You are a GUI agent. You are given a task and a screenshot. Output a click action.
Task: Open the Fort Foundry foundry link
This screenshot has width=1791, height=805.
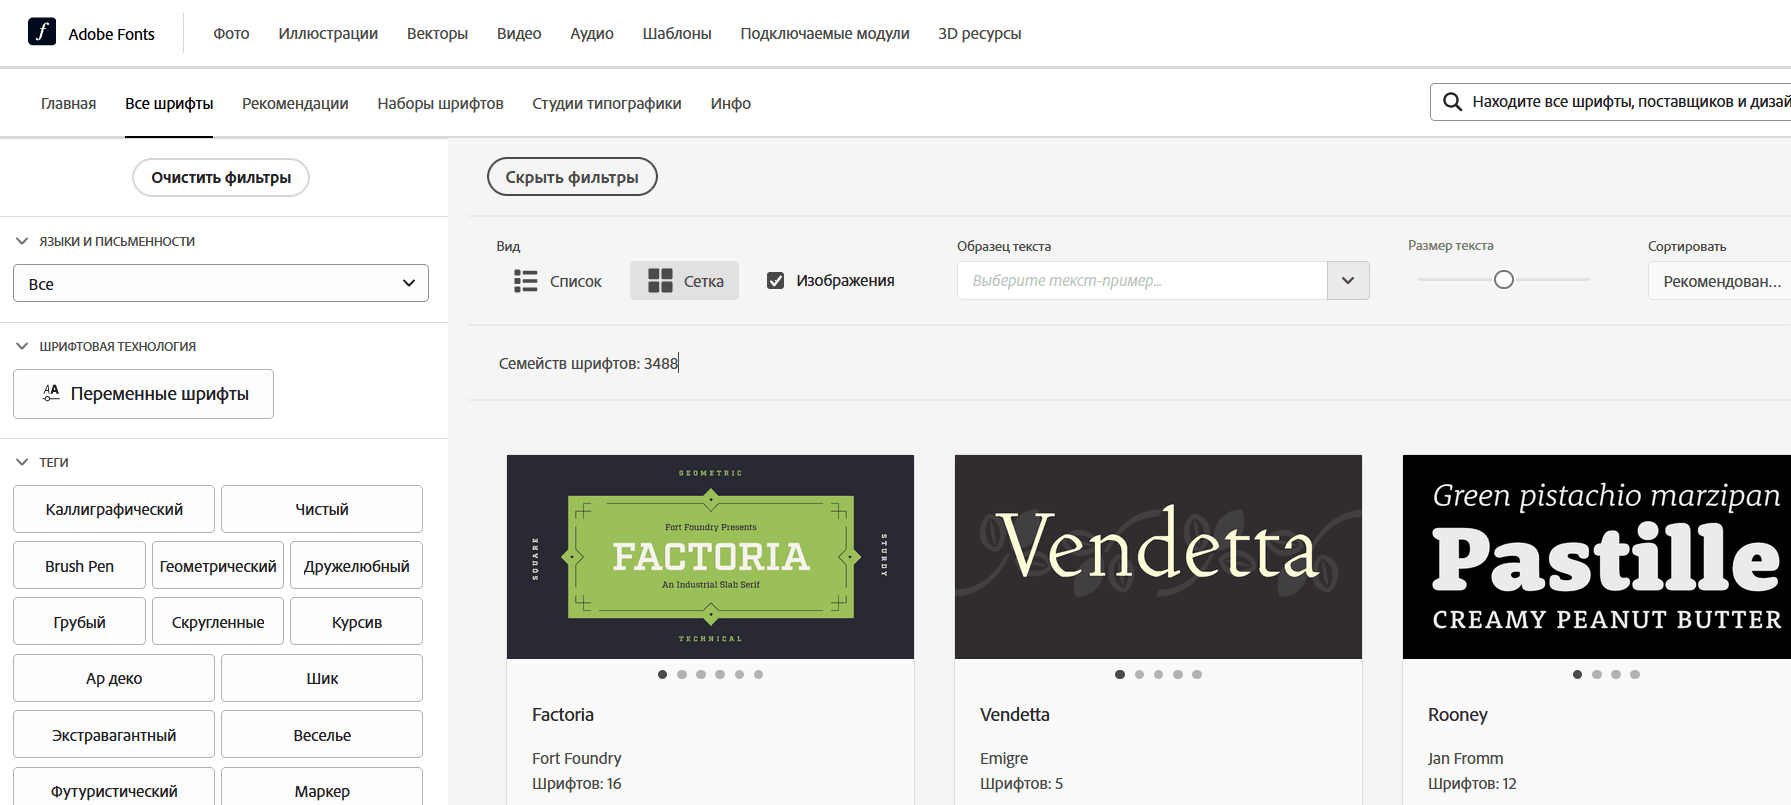click(x=577, y=758)
